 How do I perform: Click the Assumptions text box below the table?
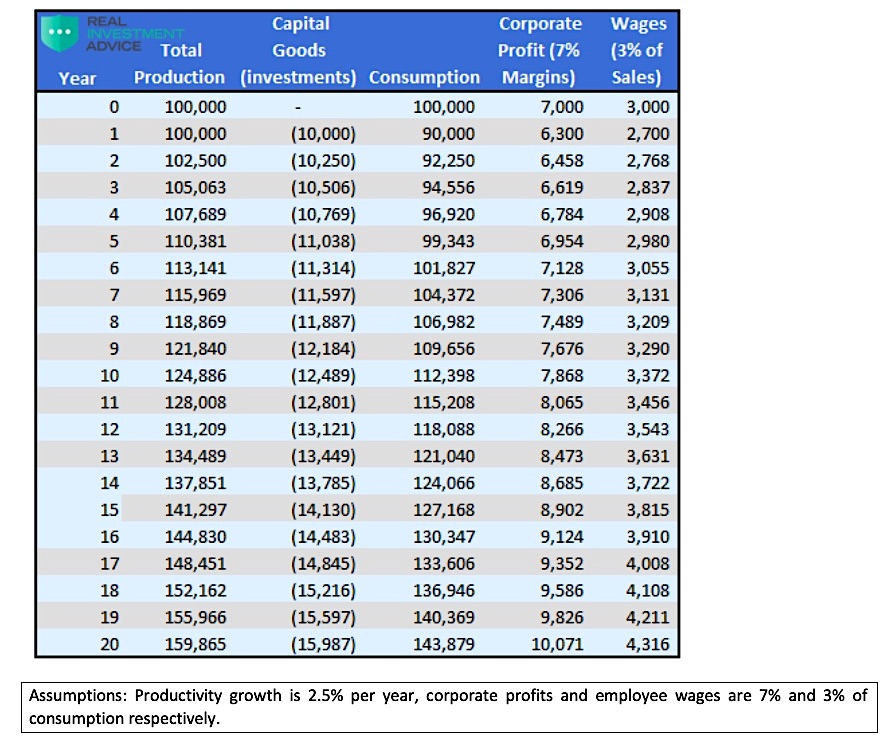coord(448,706)
